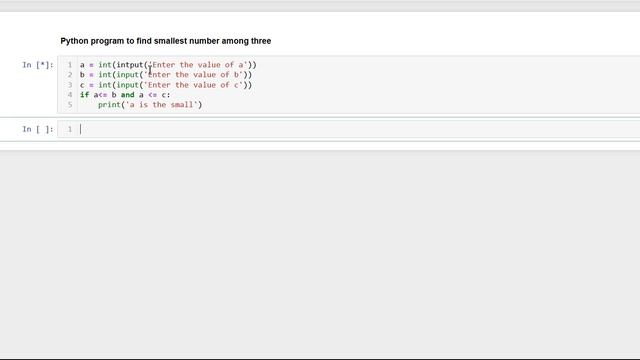Click line number 1 of the empty cell
This screenshot has height=360, width=640.
click(70, 129)
